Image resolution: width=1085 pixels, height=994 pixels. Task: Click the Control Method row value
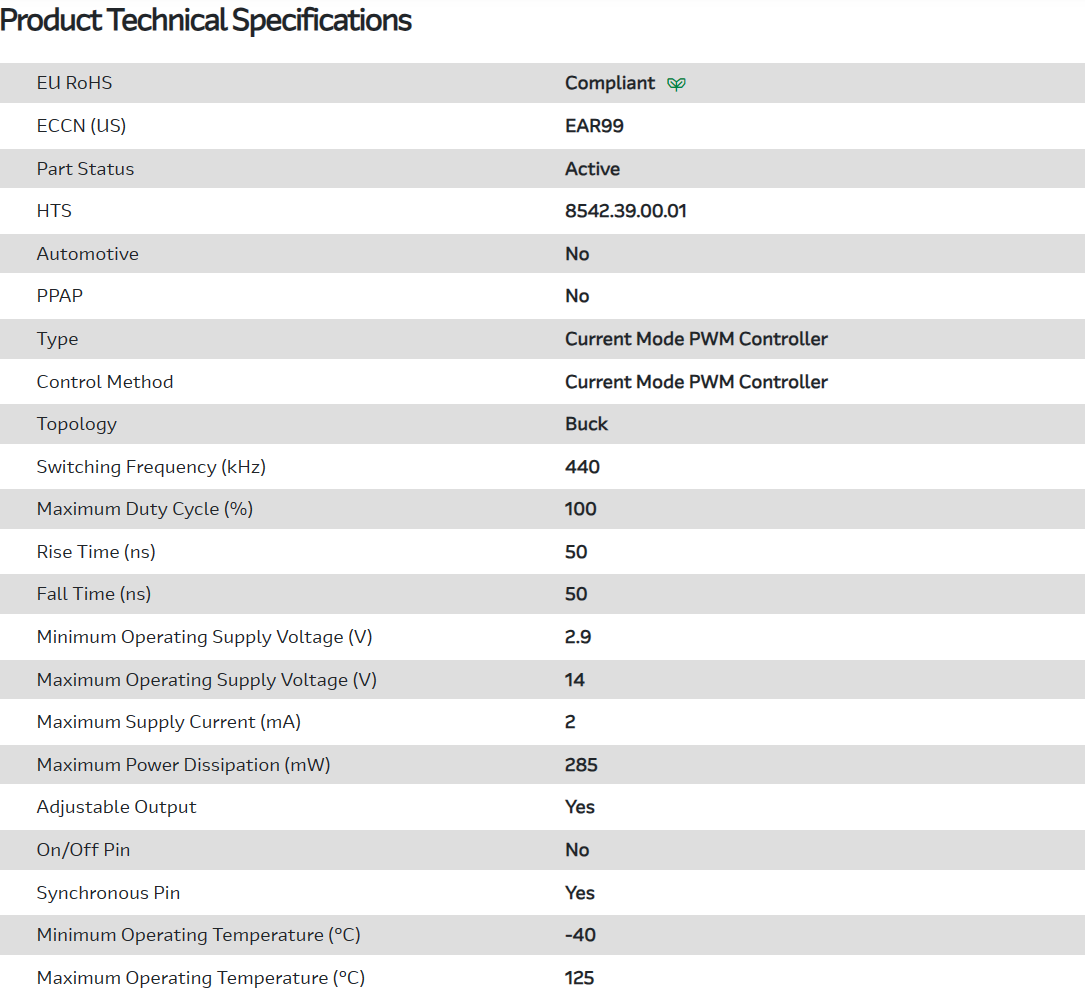696,382
